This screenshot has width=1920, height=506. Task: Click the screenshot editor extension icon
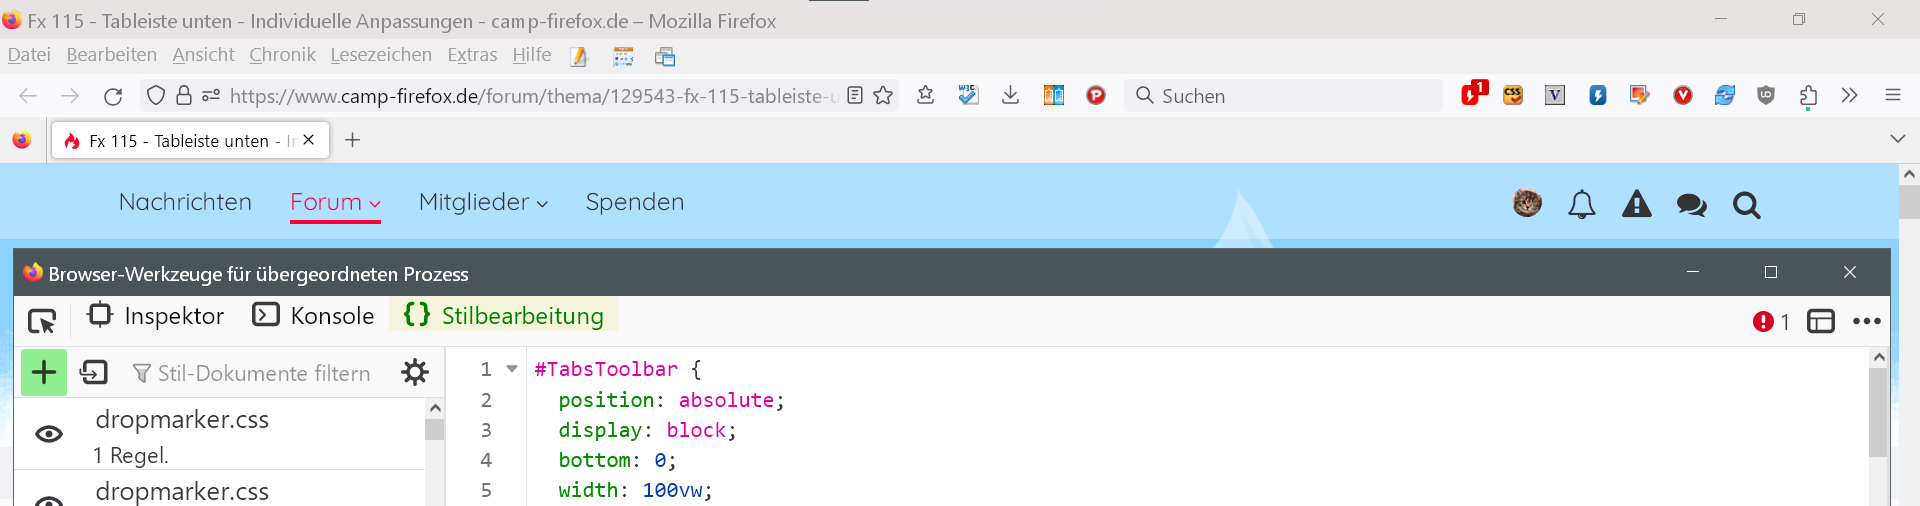pyautogui.click(x=1639, y=95)
